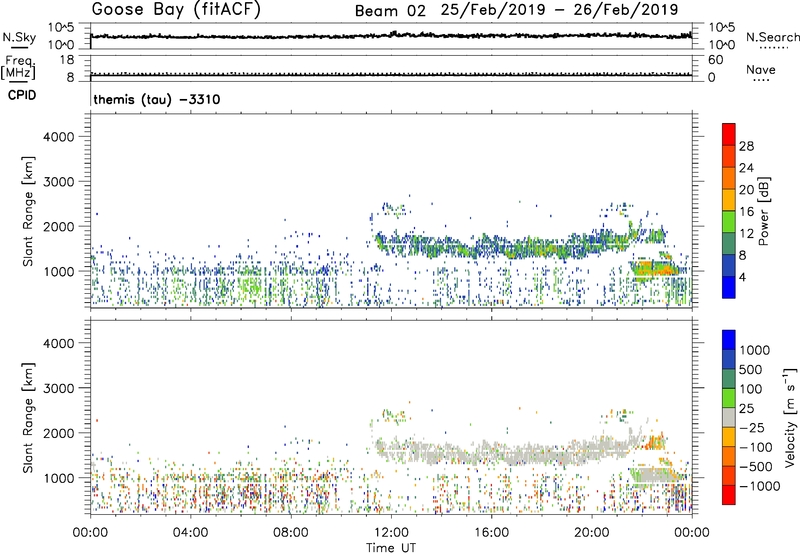Screen dimensions: 800x554
Task: Click the "04:00" time axis label
Action: (190, 533)
